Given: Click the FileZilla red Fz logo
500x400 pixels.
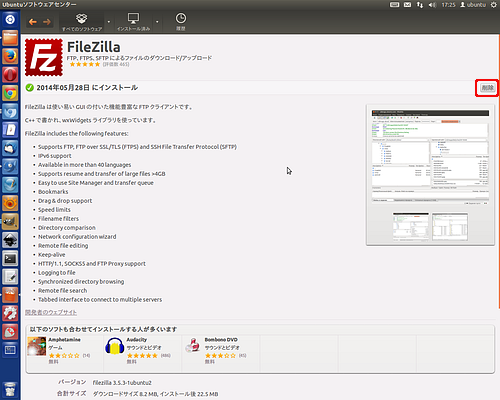Looking at the screenshot, I should point(44,57).
